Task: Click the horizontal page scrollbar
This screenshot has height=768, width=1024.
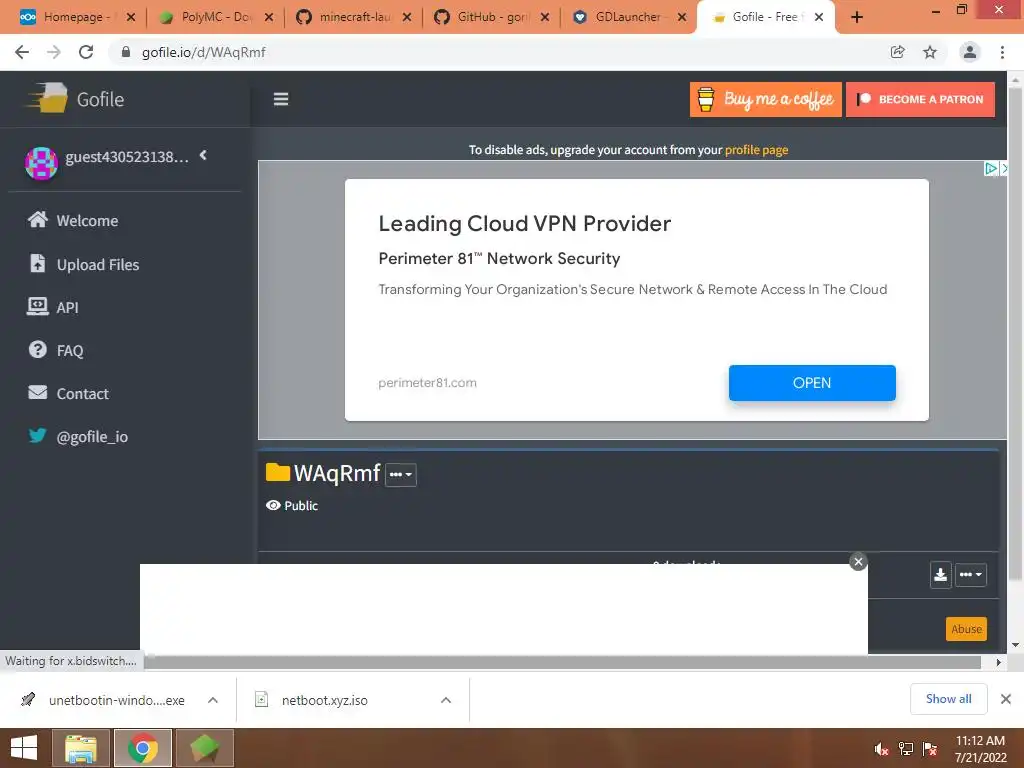Action: click(x=563, y=662)
